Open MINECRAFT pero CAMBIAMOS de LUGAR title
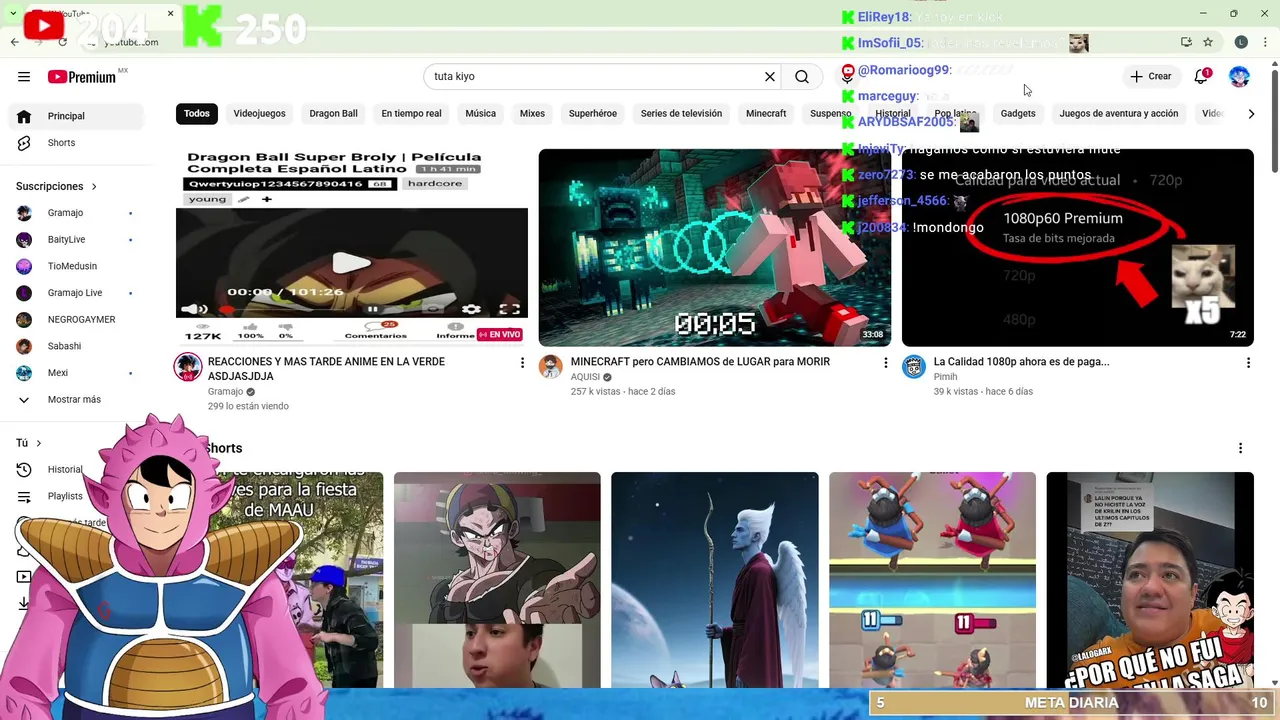The image size is (1280, 720). [x=700, y=362]
